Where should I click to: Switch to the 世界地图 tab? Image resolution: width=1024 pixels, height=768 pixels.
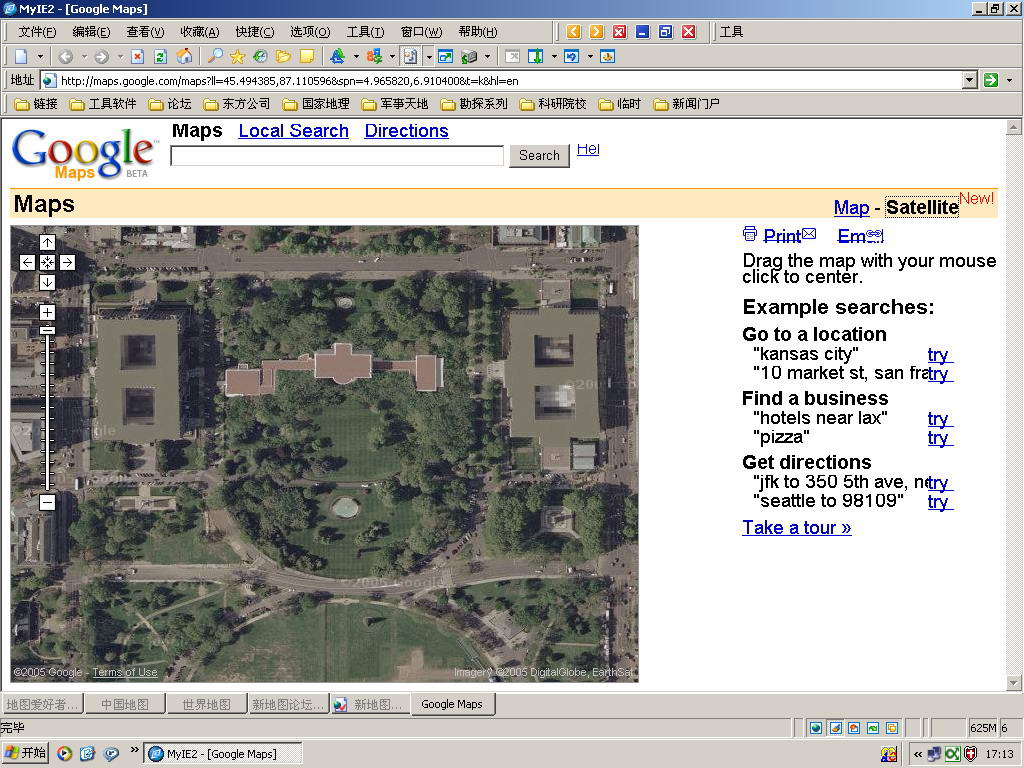tap(206, 704)
